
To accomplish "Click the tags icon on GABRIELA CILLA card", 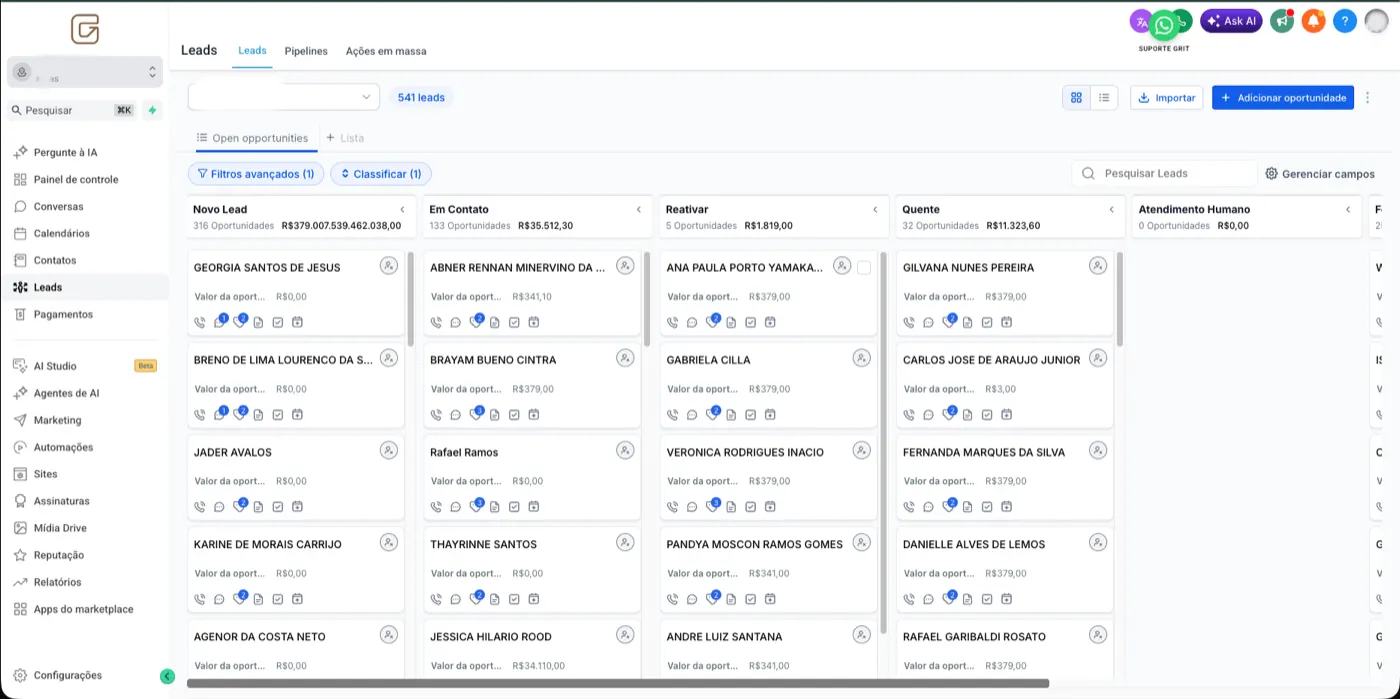I will click(x=713, y=413).
